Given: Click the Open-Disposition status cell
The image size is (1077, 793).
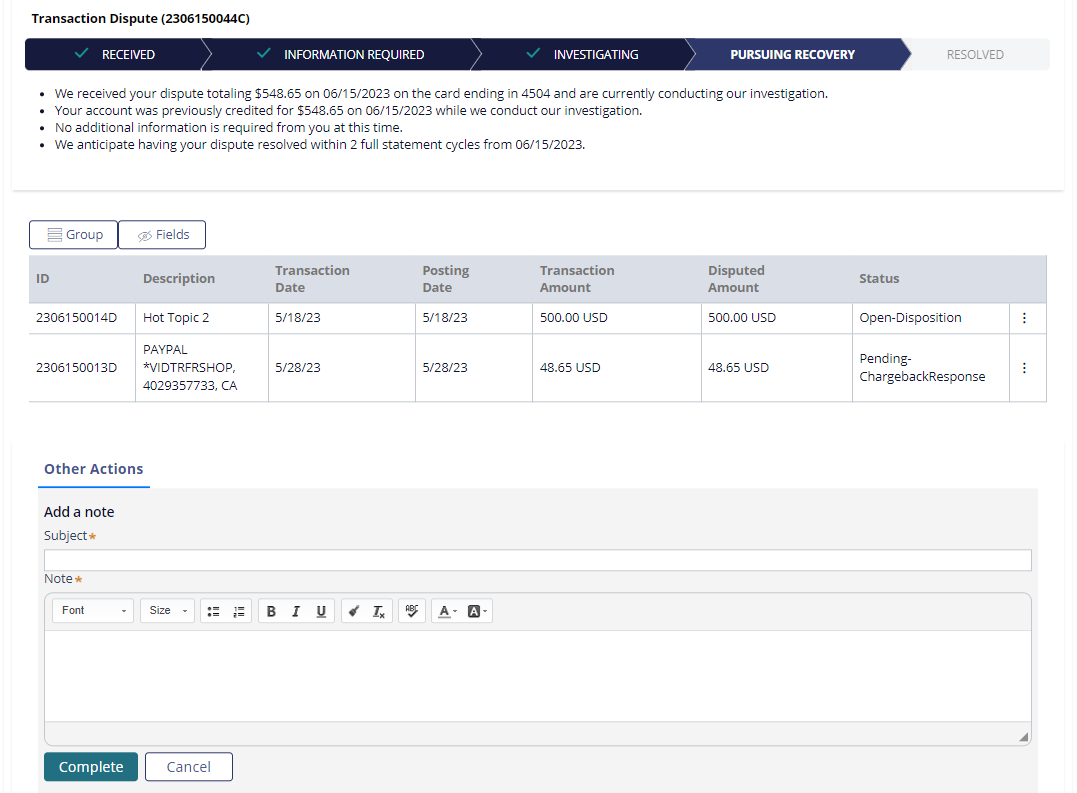Looking at the screenshot, I should click(931, 318).
